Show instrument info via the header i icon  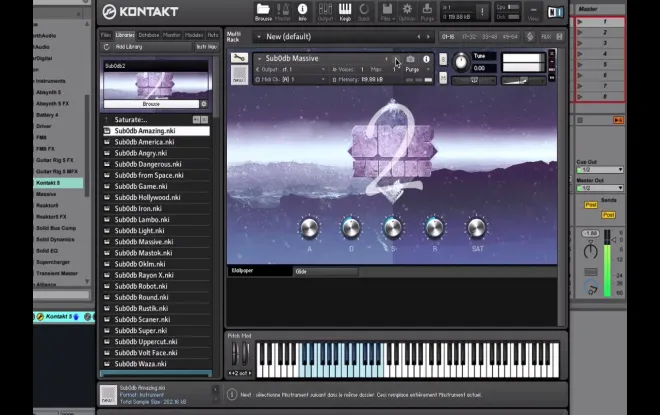(x=426, y=59)
